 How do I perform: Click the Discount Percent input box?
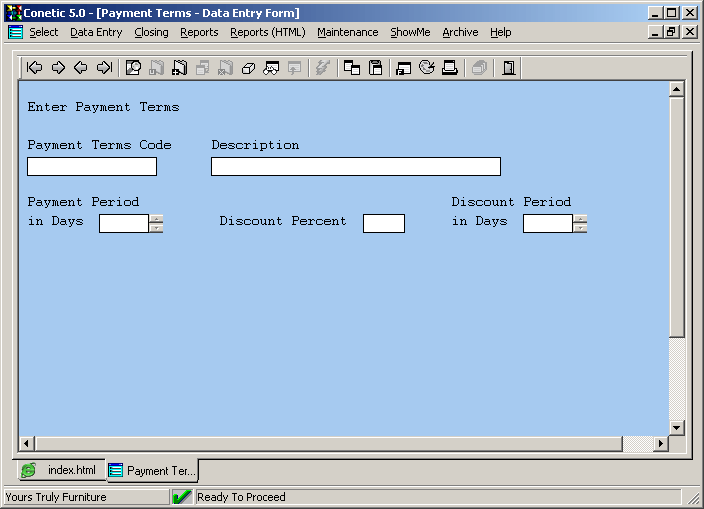[383, 223]
